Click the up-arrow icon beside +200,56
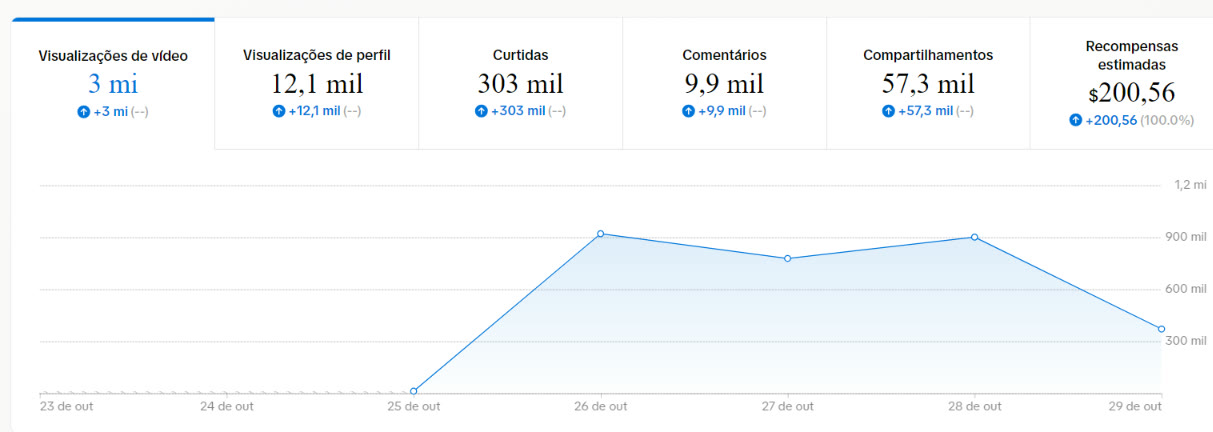1213x432 pixels. (x=1075, y=120)
